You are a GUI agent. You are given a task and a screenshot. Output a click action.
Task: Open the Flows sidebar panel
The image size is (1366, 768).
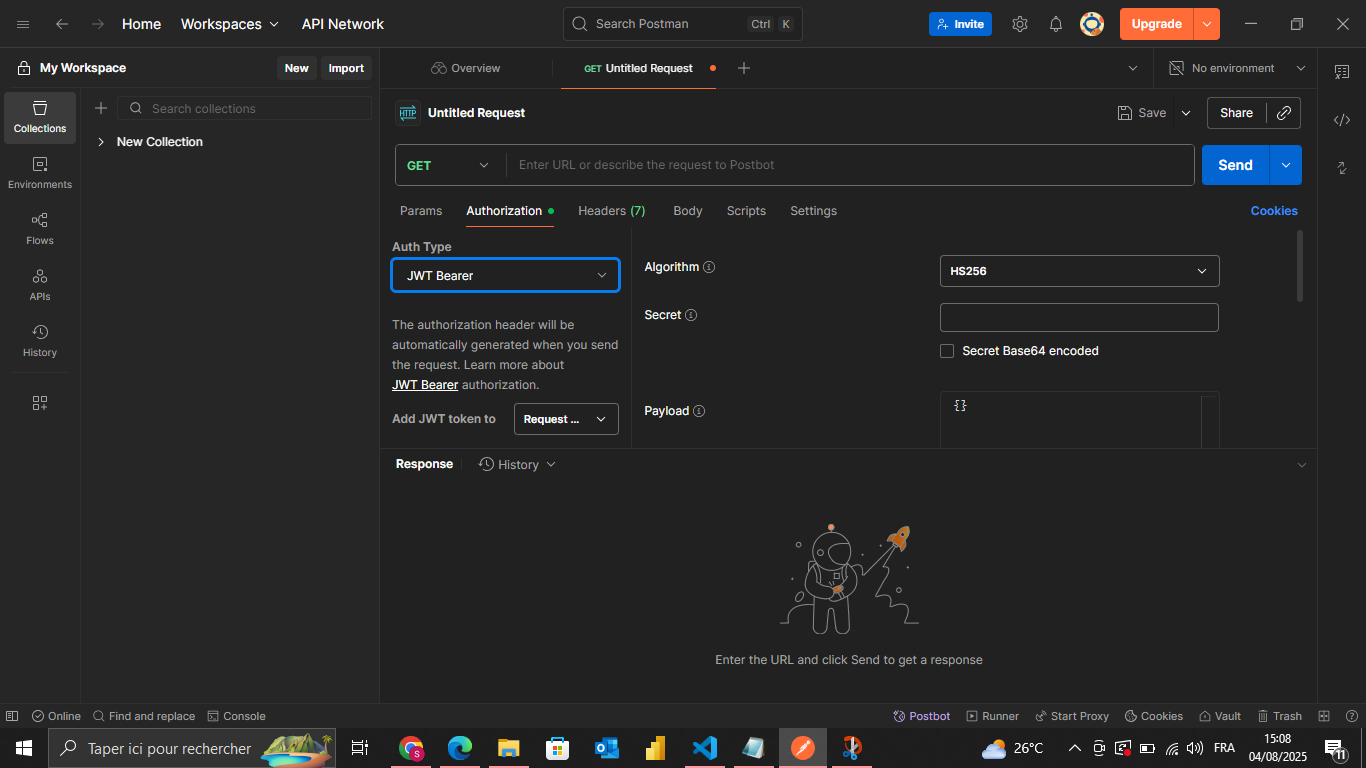point(40,230)
